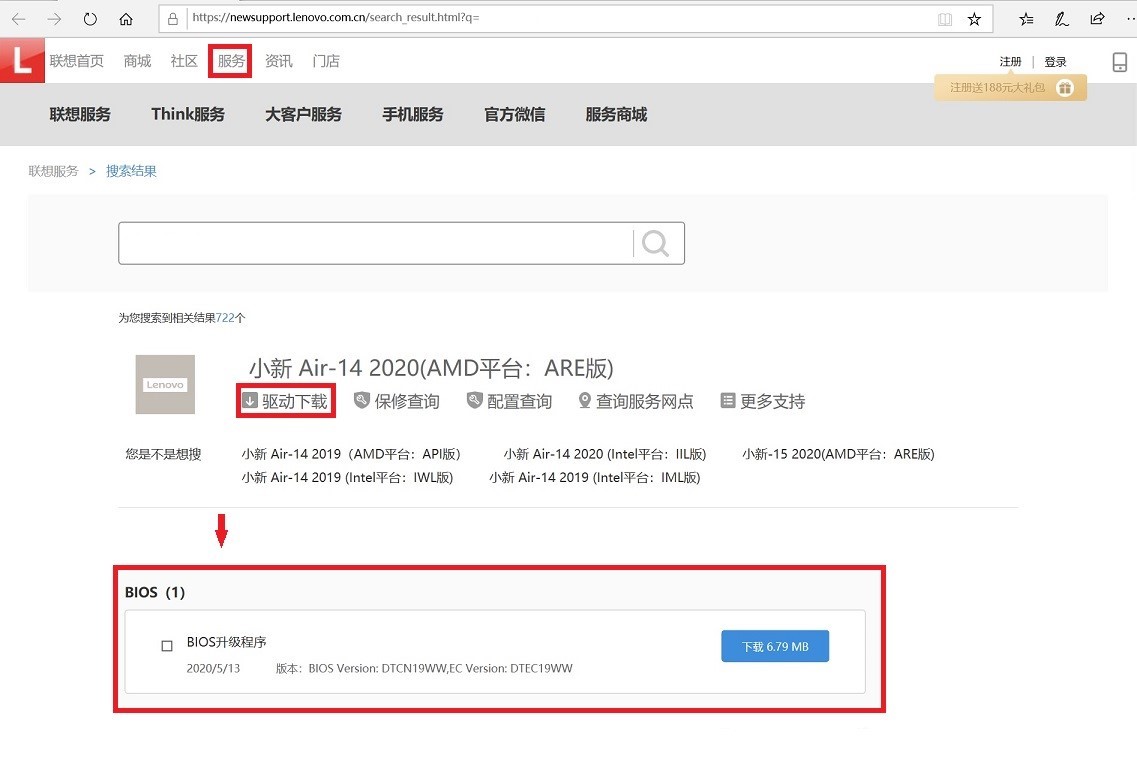Open 服务 in top navigation
Image resolution: width=1137 pixels, height=757 pixels.
coord(231,61)
